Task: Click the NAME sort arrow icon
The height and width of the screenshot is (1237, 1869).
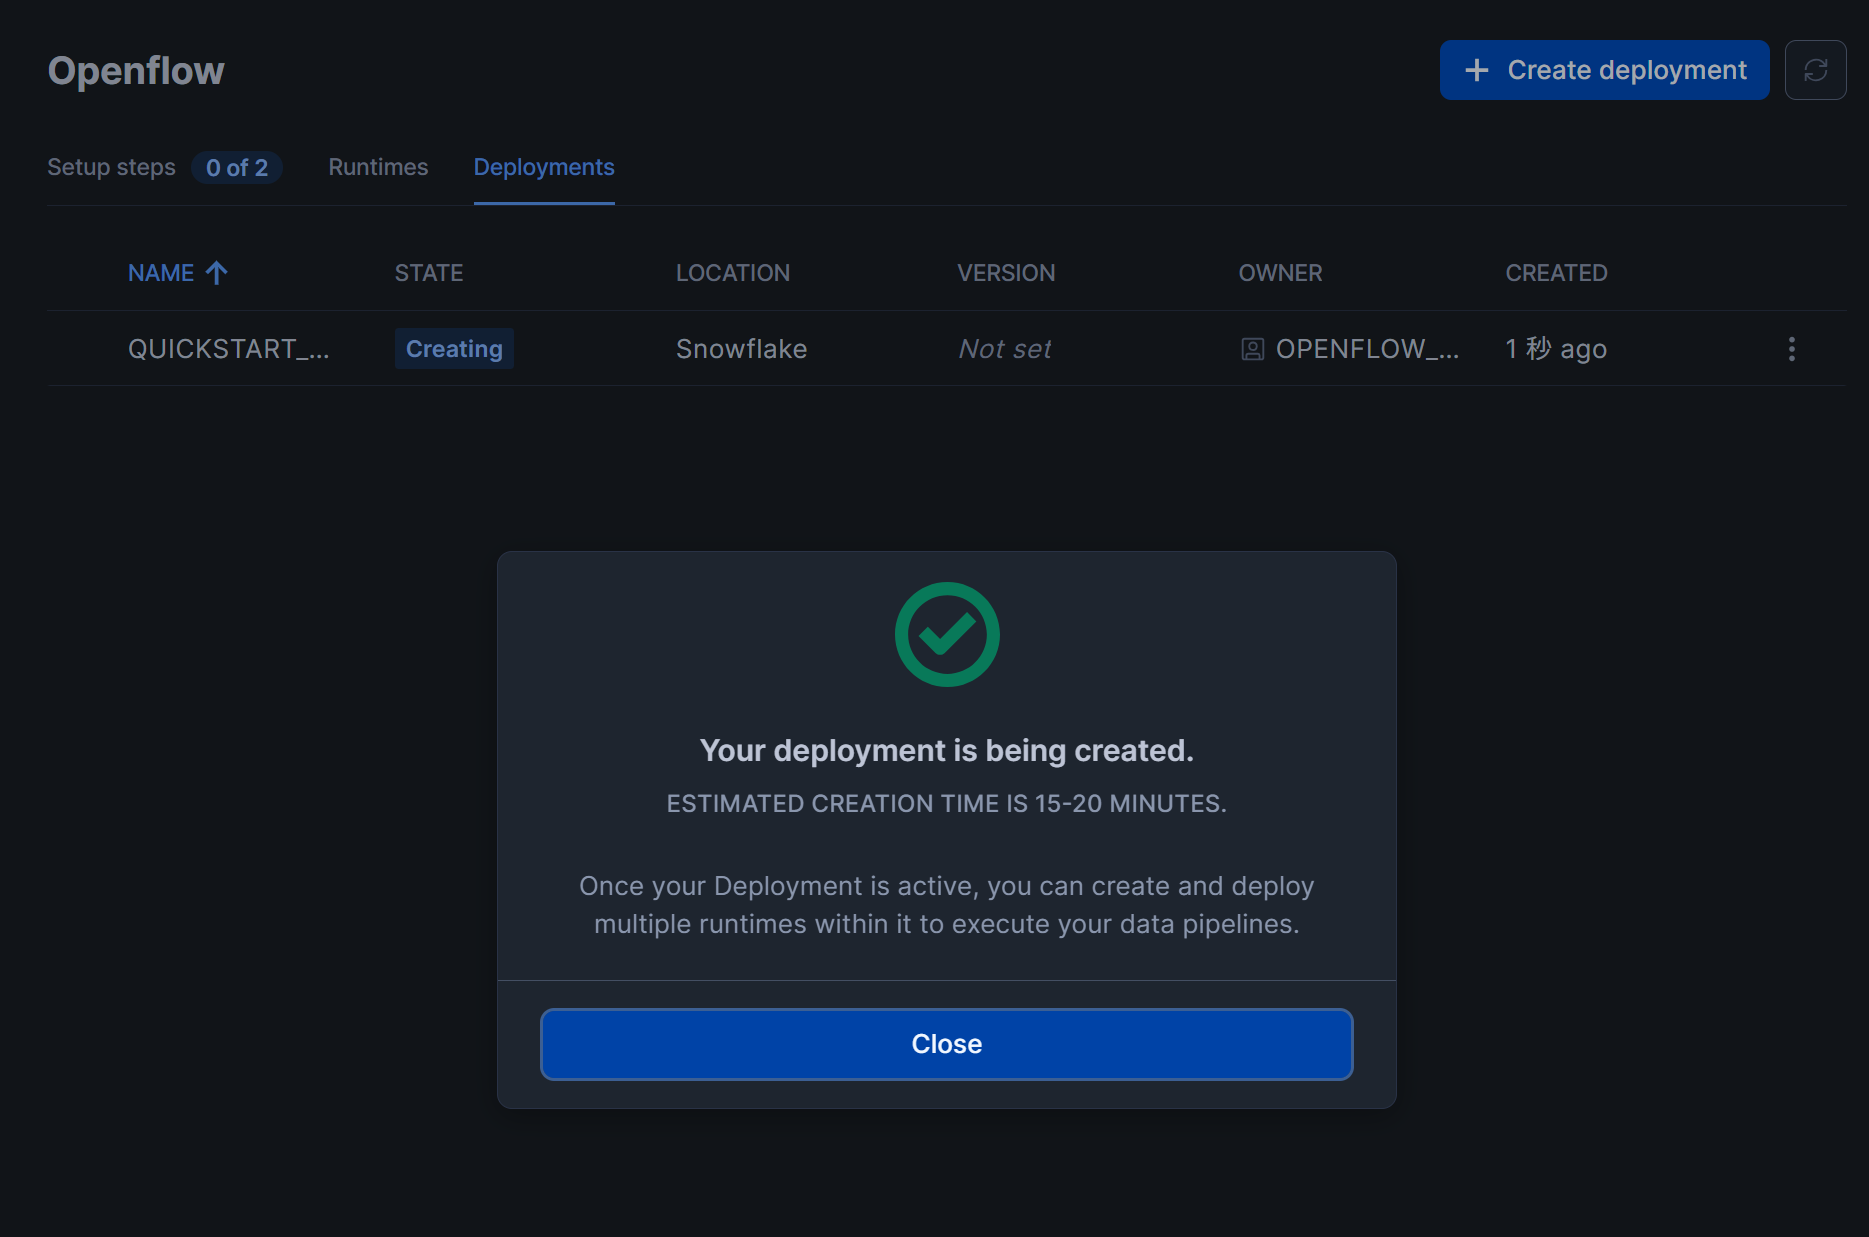Action: (x=217, y=273)
